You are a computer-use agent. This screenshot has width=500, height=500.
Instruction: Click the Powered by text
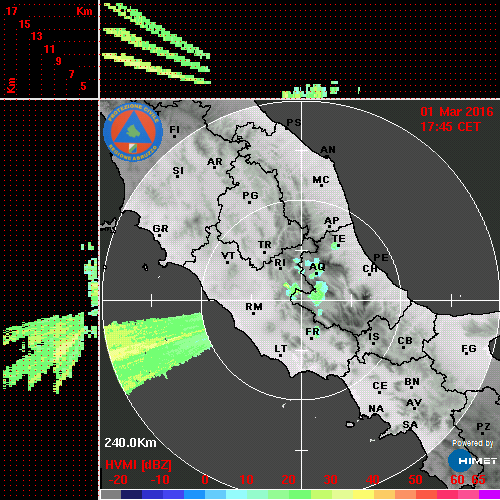click(x=473, y=443)
